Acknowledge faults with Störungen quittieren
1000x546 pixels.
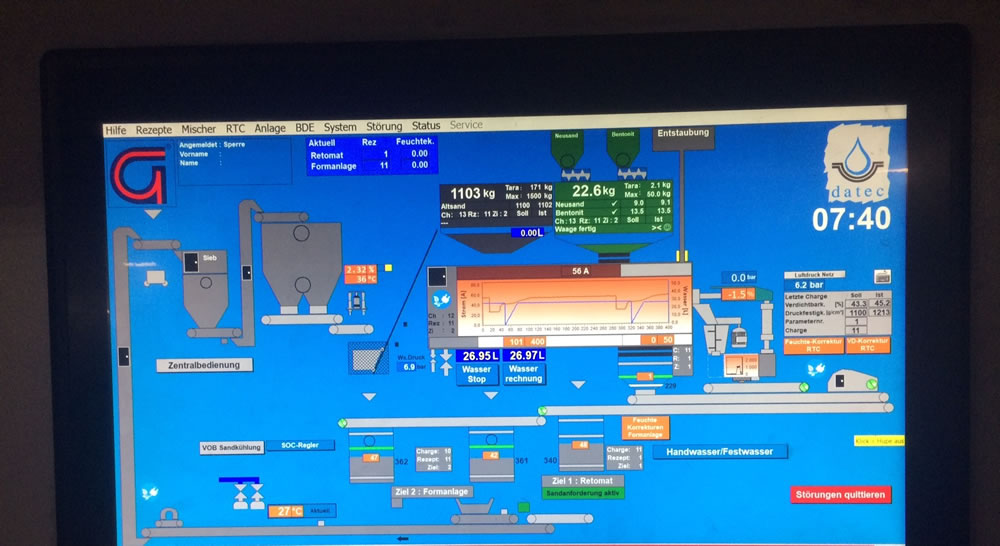(x=841, y=494)
